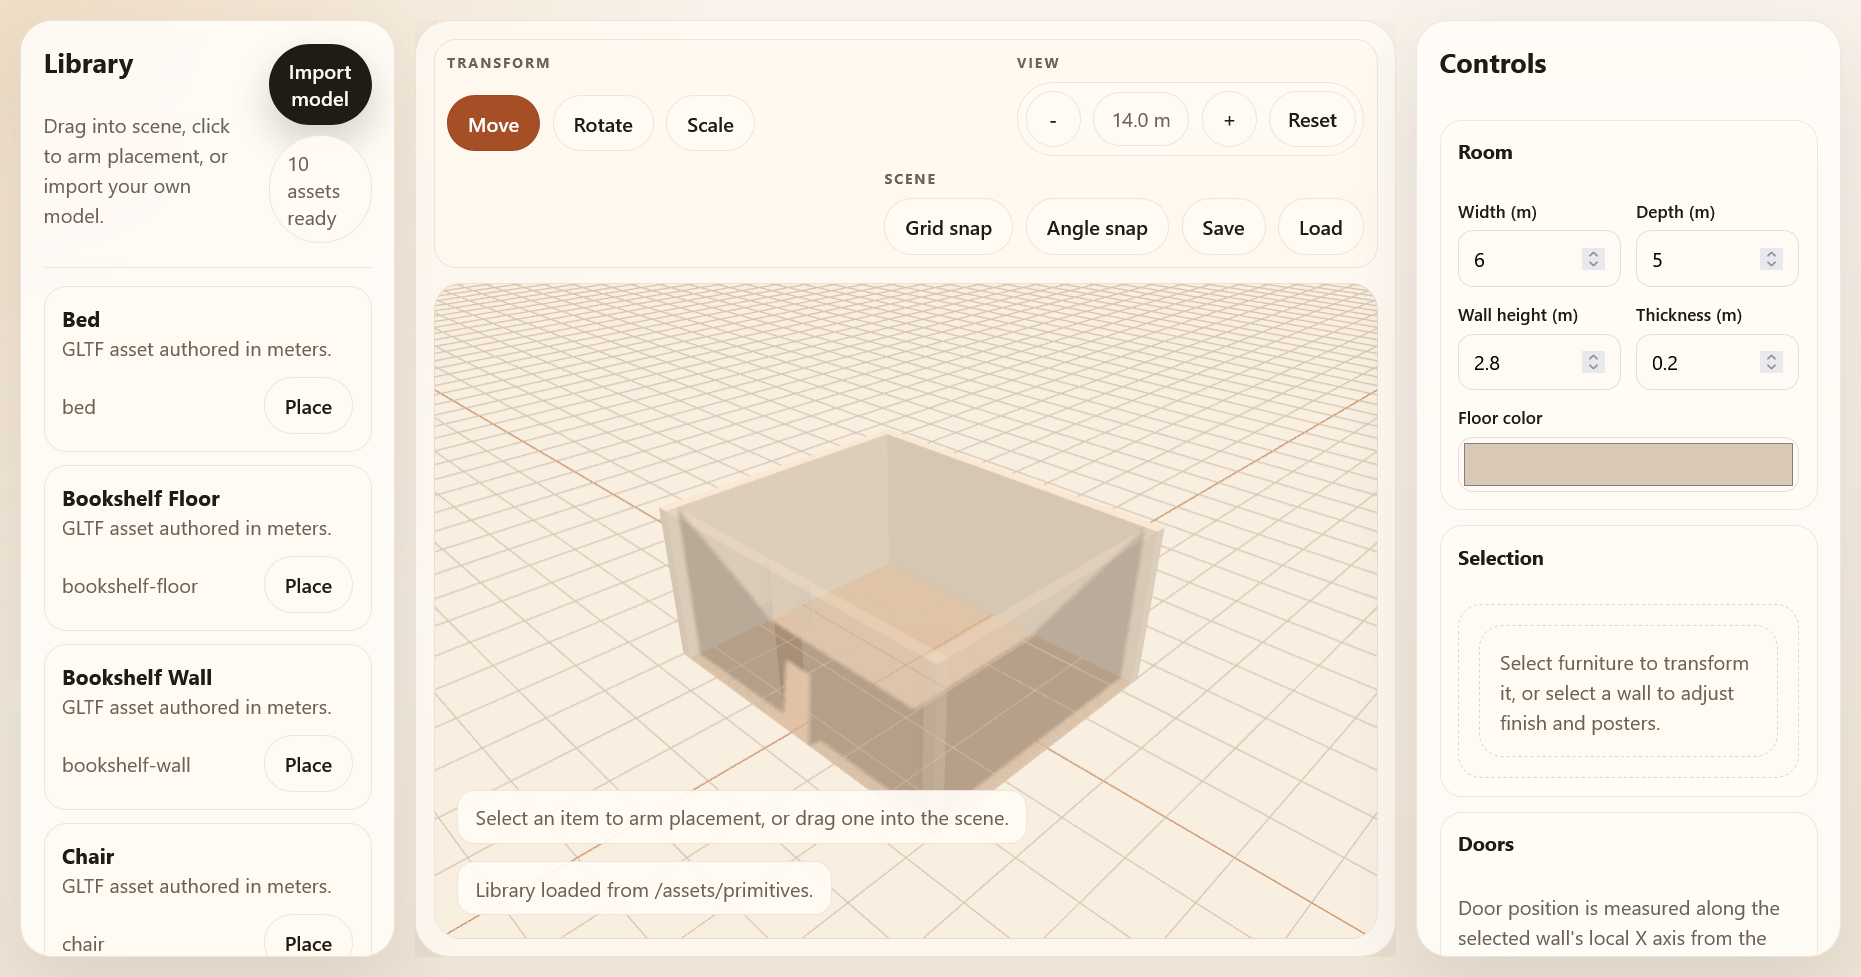Viewport: 1861px width, 977px height.
Task: Click the wall Thickness input field
Action: [x=1700, y=363]
